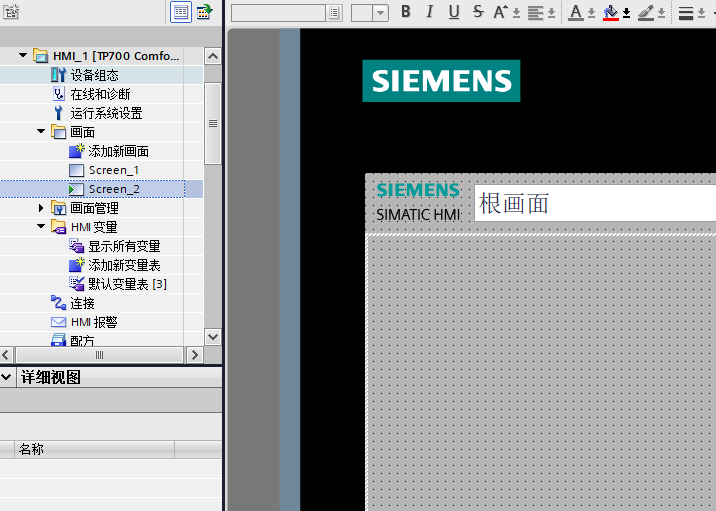Open HMI 报警 alarms item
Image resolution: width=716 pixels, height=511 pixels.
pos(94,322)
